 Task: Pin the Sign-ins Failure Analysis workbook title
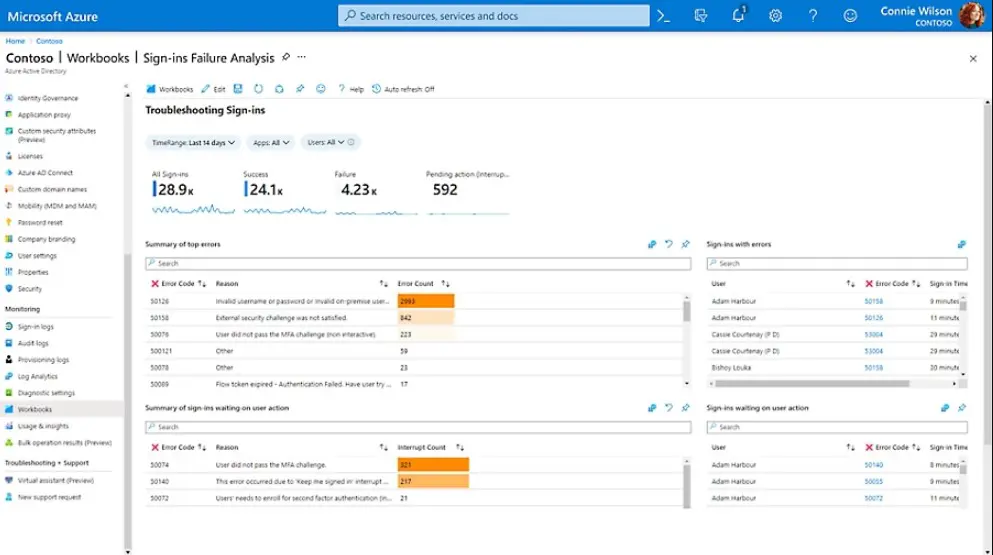click(286, 57)
